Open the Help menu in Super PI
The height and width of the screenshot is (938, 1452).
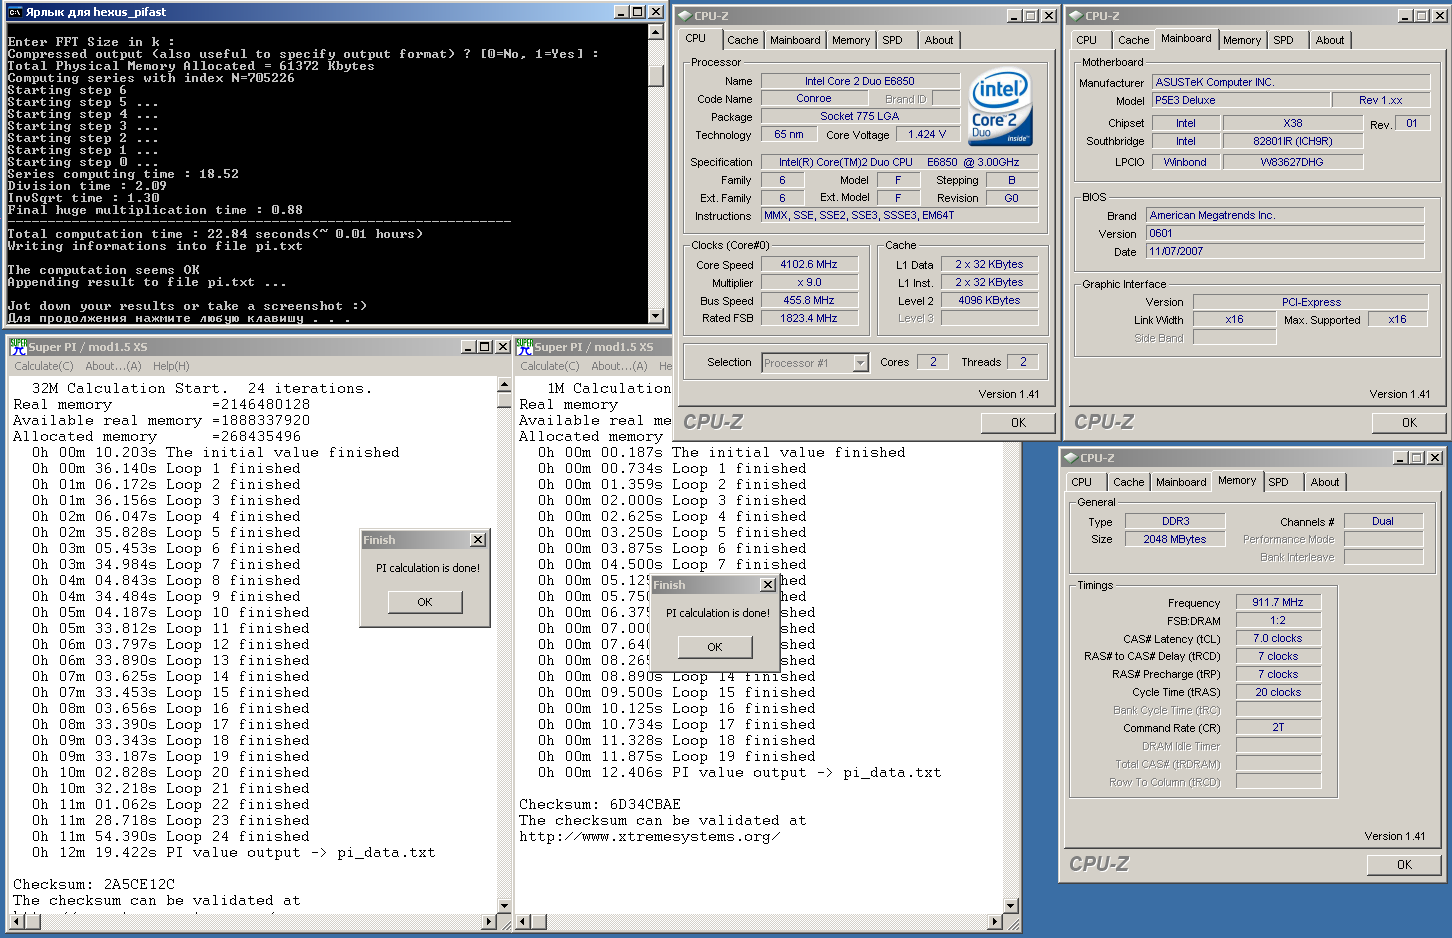(x=171, y=366)
